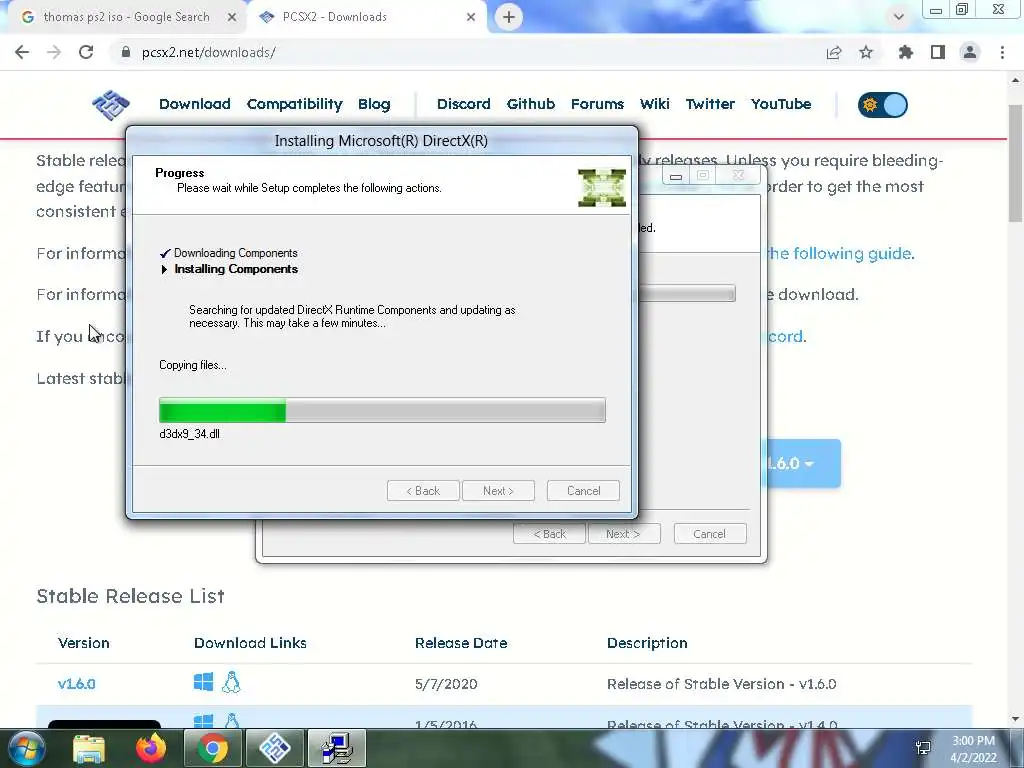Viewport: 1024px width, 768px height.
Task: Bookmark this page with star icon
Action: tap(866, 52)
